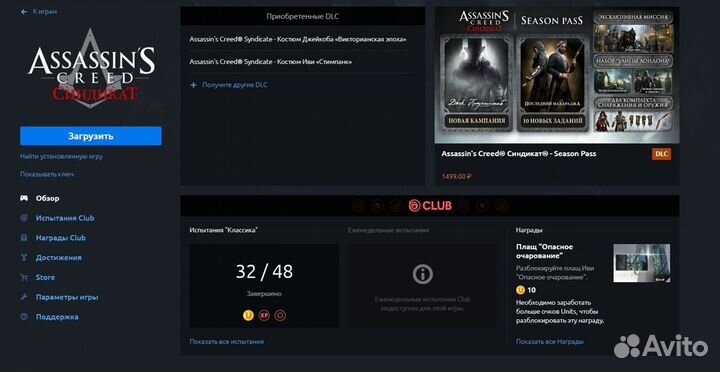Click the red circle icon next to XP

pos(280,316)
